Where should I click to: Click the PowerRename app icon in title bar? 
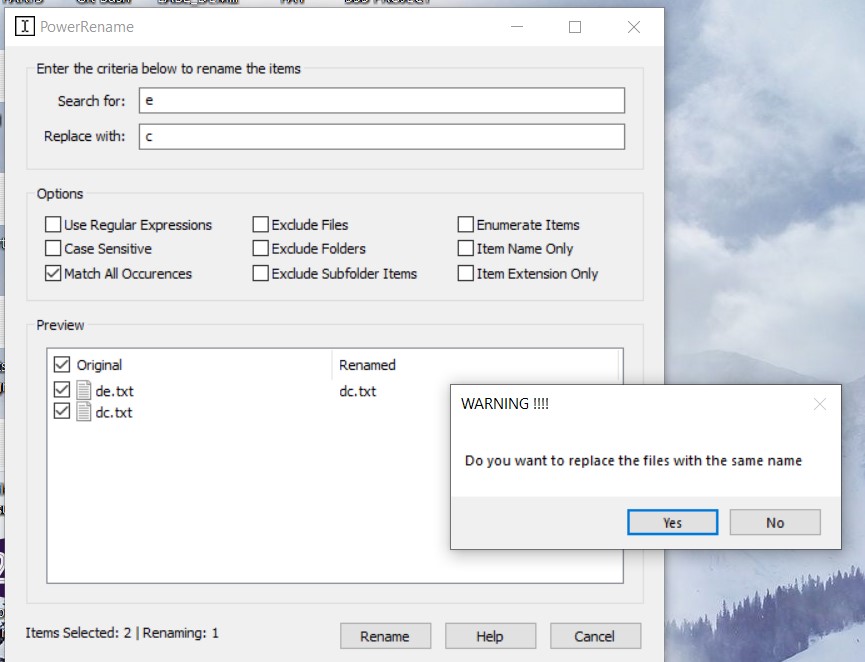coord(24,26)
